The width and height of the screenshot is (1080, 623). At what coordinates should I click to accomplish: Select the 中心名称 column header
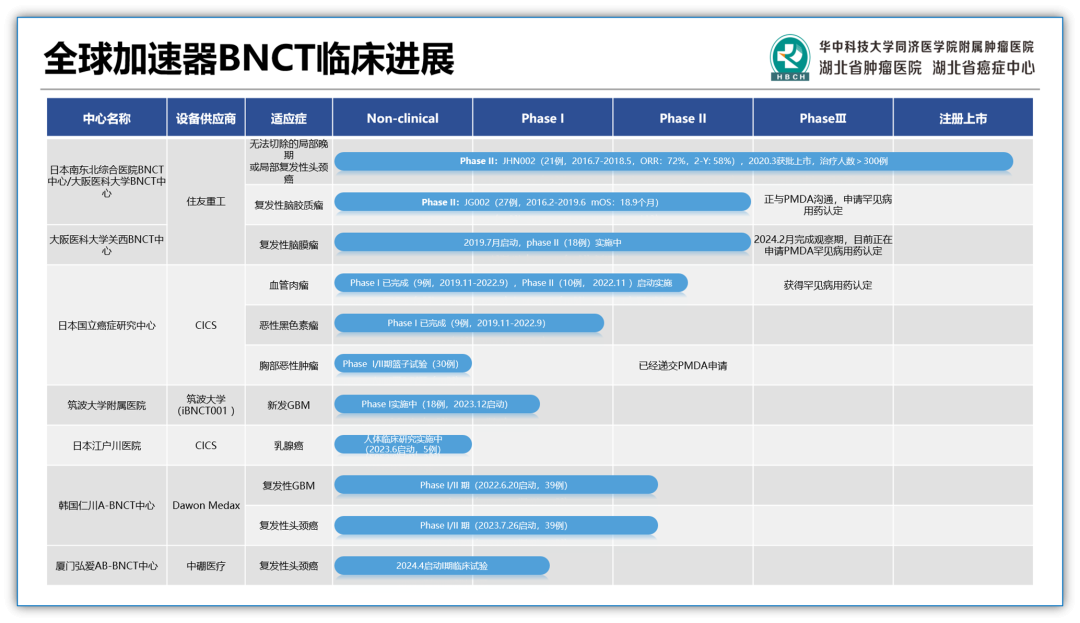106,118
